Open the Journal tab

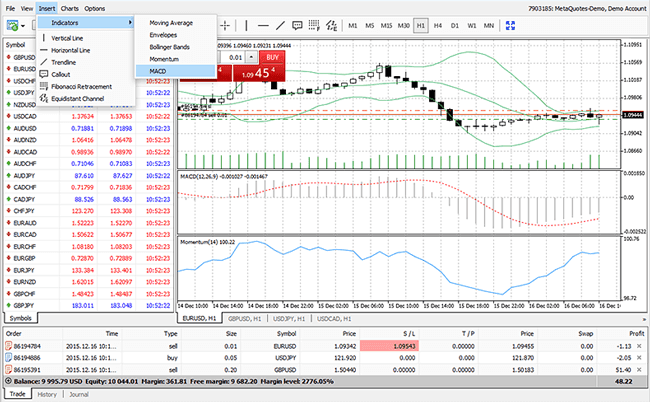[x=79, y=395]
